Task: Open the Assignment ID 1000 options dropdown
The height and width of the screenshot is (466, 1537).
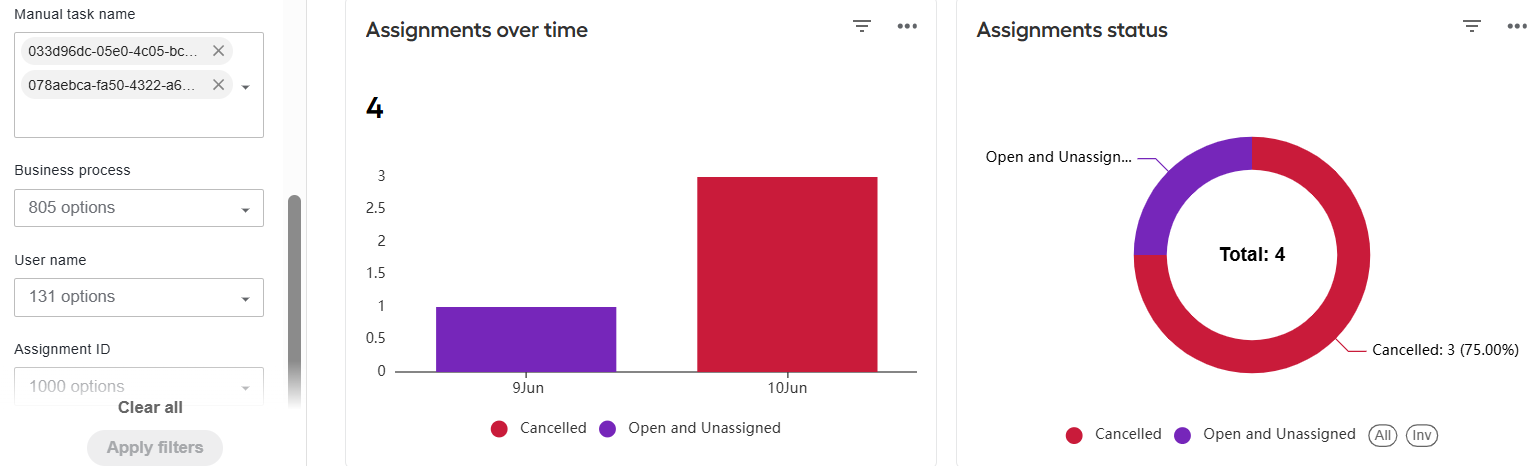Action: coord(139,386)
